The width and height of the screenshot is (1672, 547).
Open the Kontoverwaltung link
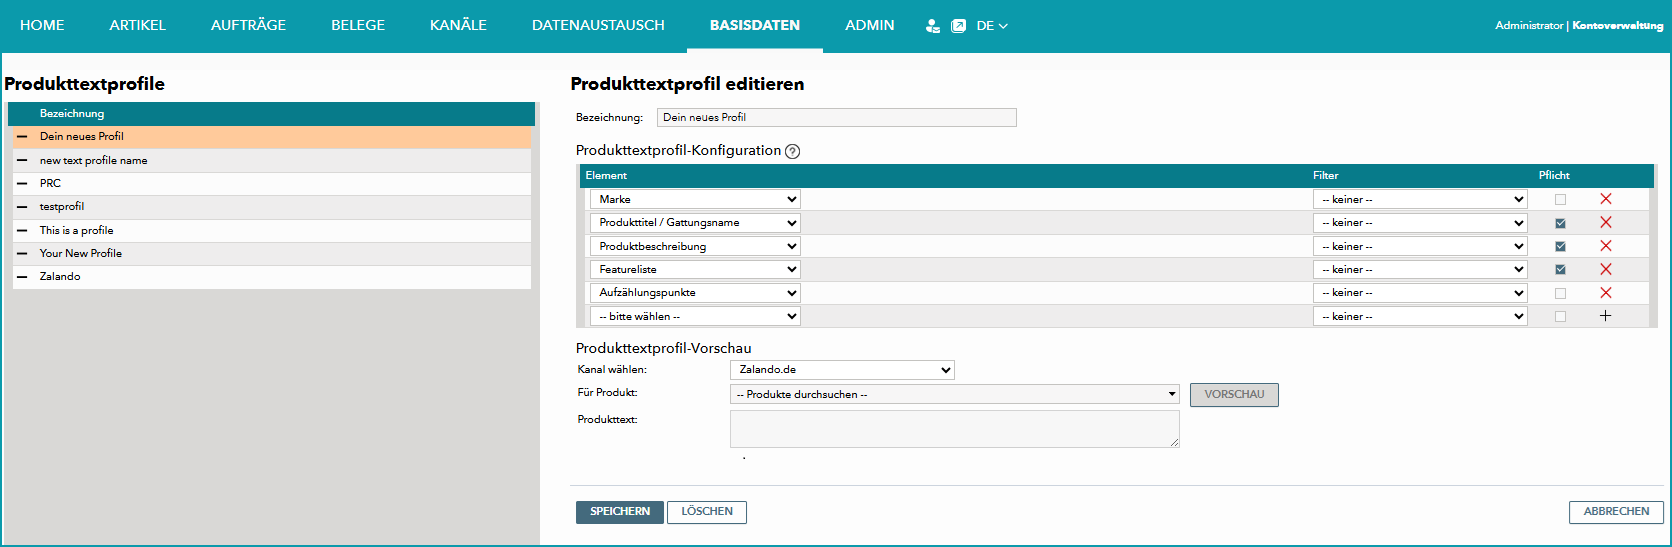(x=1618, y=26)
